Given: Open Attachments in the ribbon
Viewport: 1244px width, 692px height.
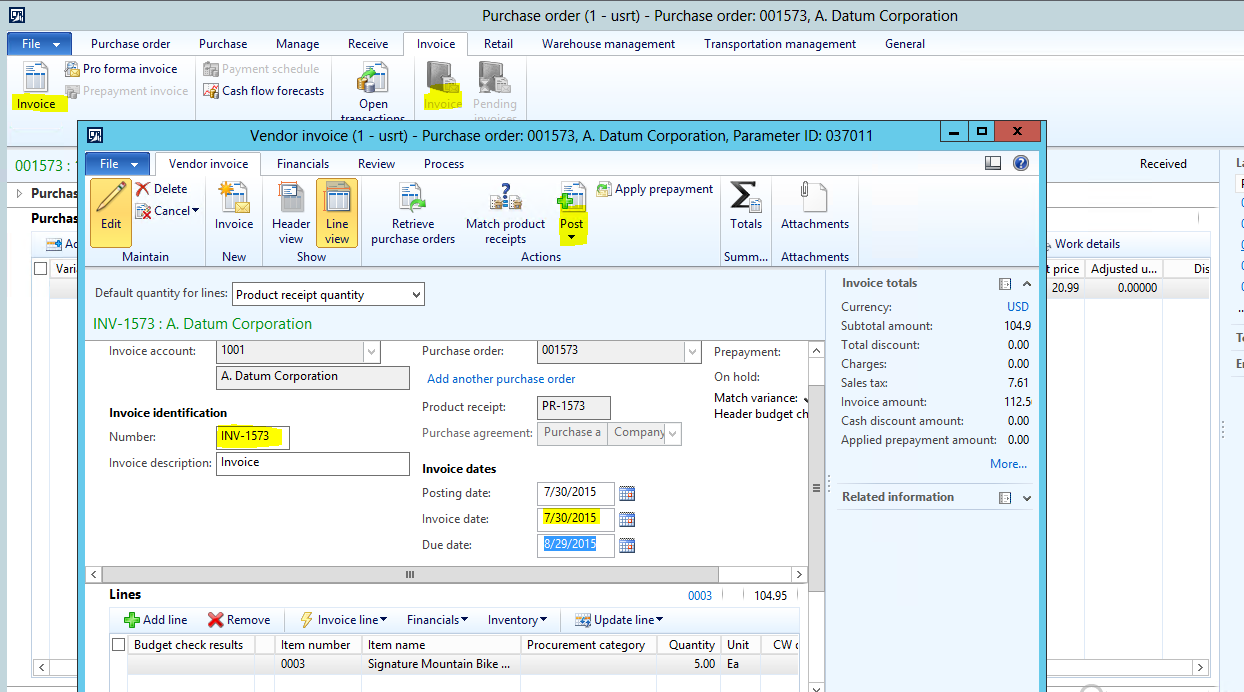Looking at the screenshot, I should [x=815, y=207].
